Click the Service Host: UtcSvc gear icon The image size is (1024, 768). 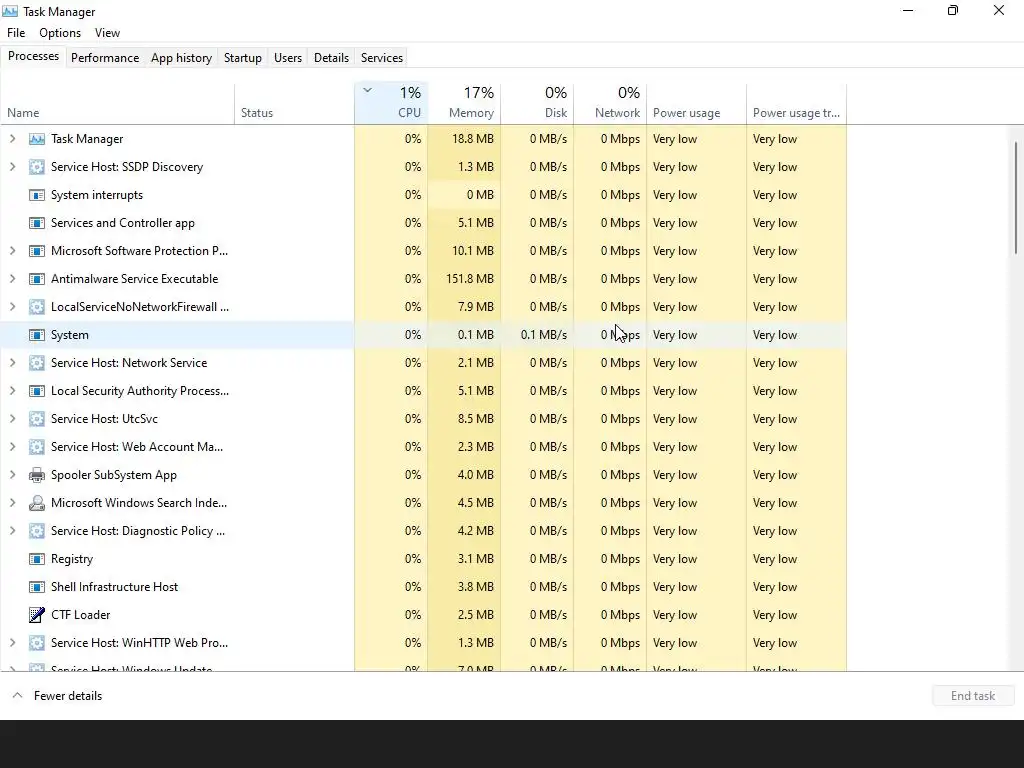click(x=37, y=419)
